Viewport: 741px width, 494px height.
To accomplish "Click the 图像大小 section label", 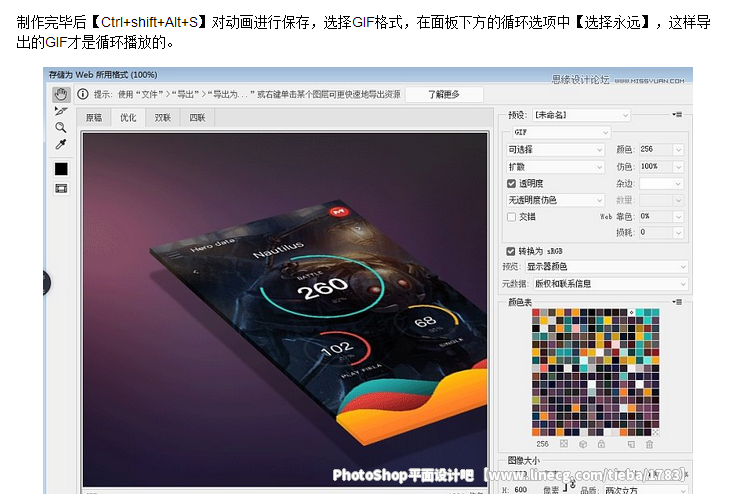I will 523,460.
